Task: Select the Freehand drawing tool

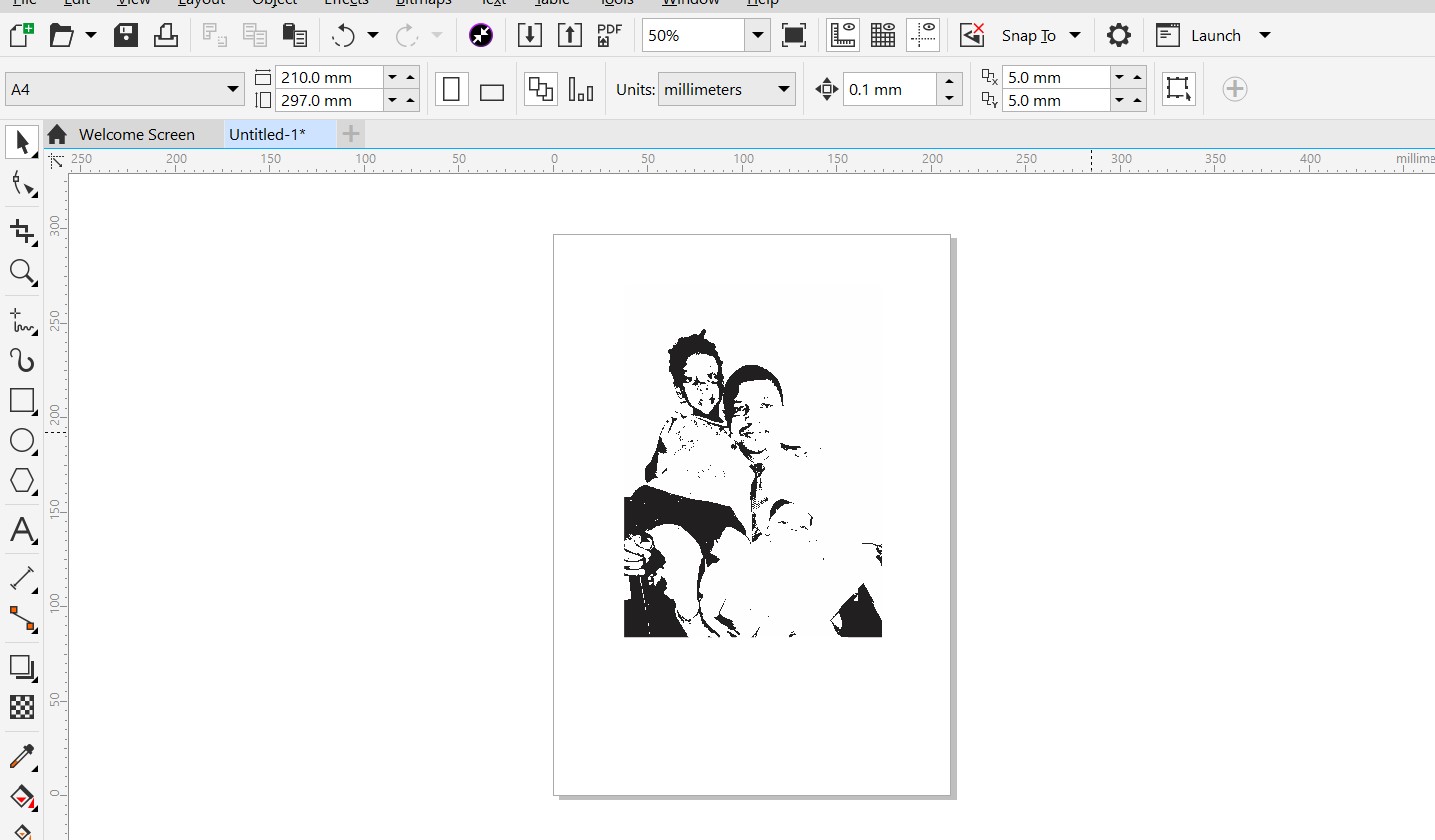Action: (22, 321)
